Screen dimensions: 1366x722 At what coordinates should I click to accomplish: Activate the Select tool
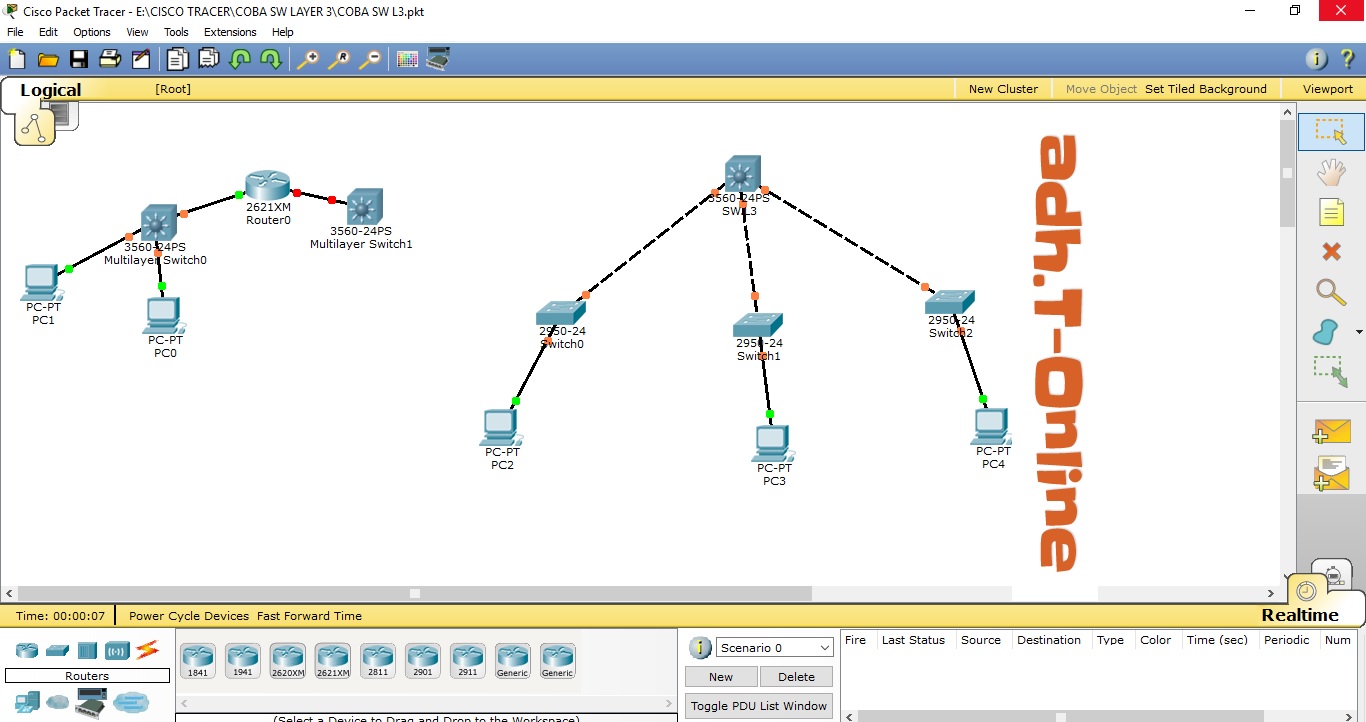pyautogui.click(x=1331, y=132)
